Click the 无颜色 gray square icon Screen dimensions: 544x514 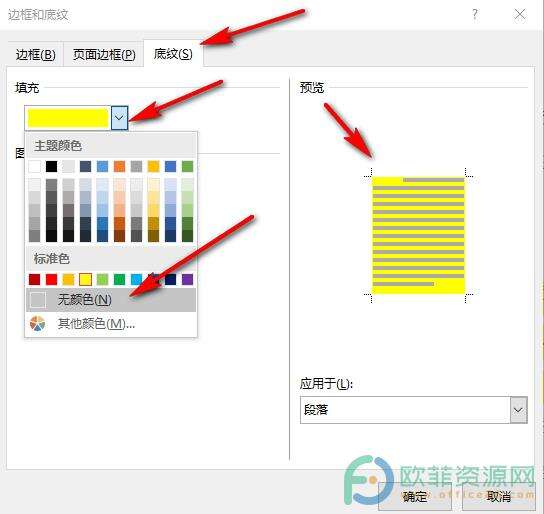click(37, 300)
